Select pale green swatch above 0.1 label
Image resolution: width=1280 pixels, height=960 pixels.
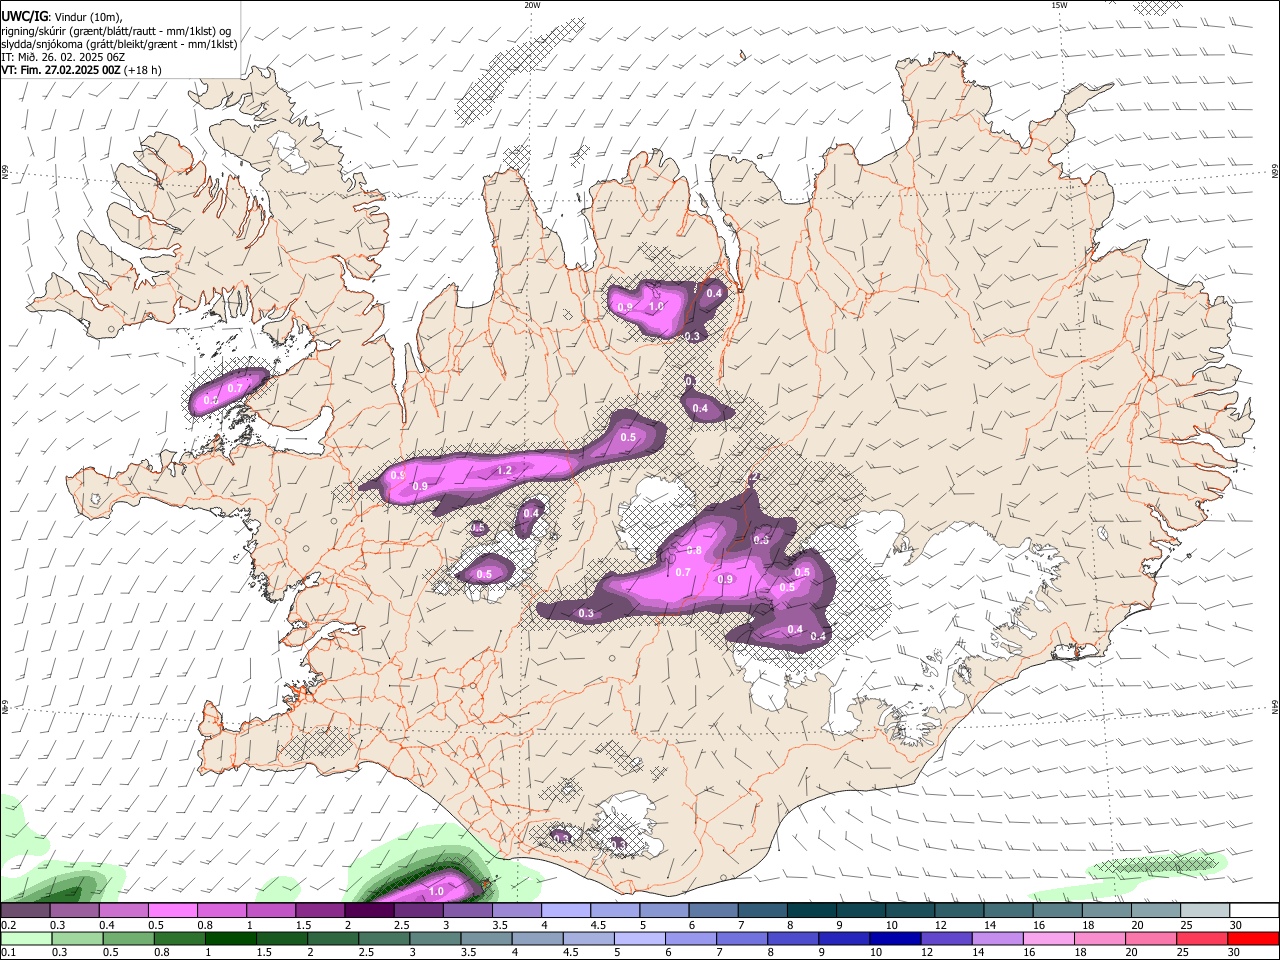pyautogui.click(x=26, y=938)
